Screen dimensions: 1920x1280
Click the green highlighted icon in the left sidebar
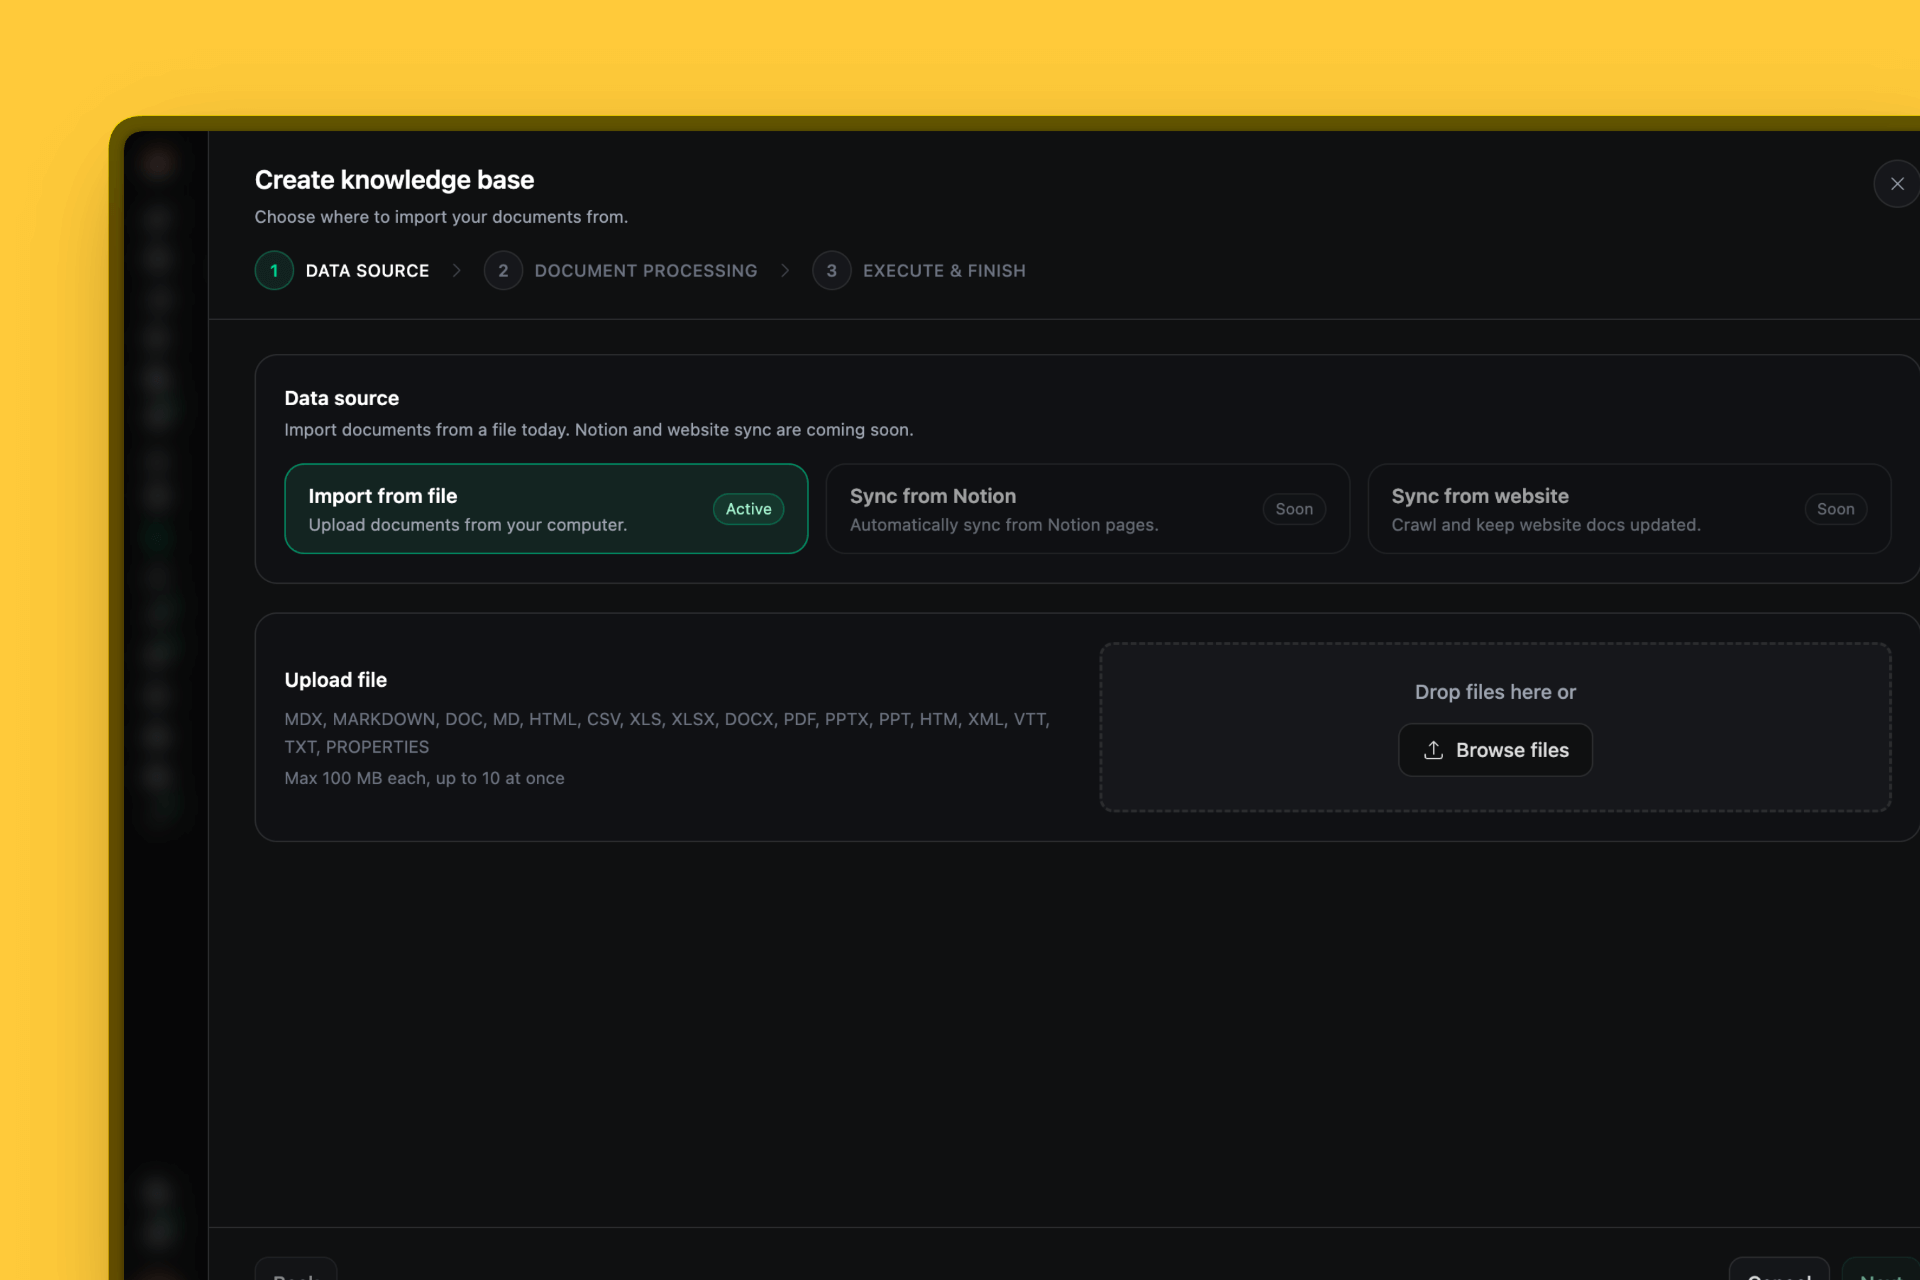tap(158, 539)
